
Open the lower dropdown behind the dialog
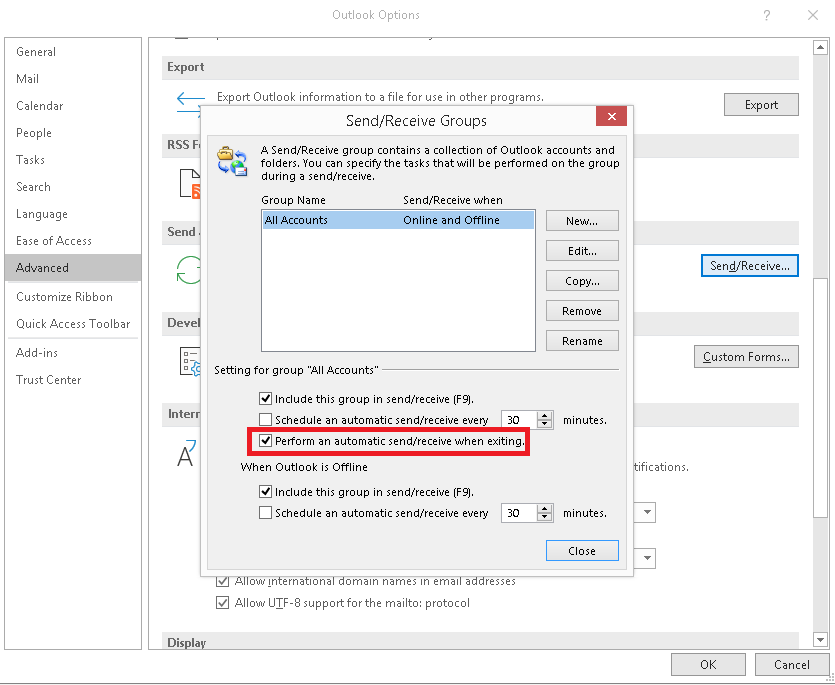click(x=647, y=558)
